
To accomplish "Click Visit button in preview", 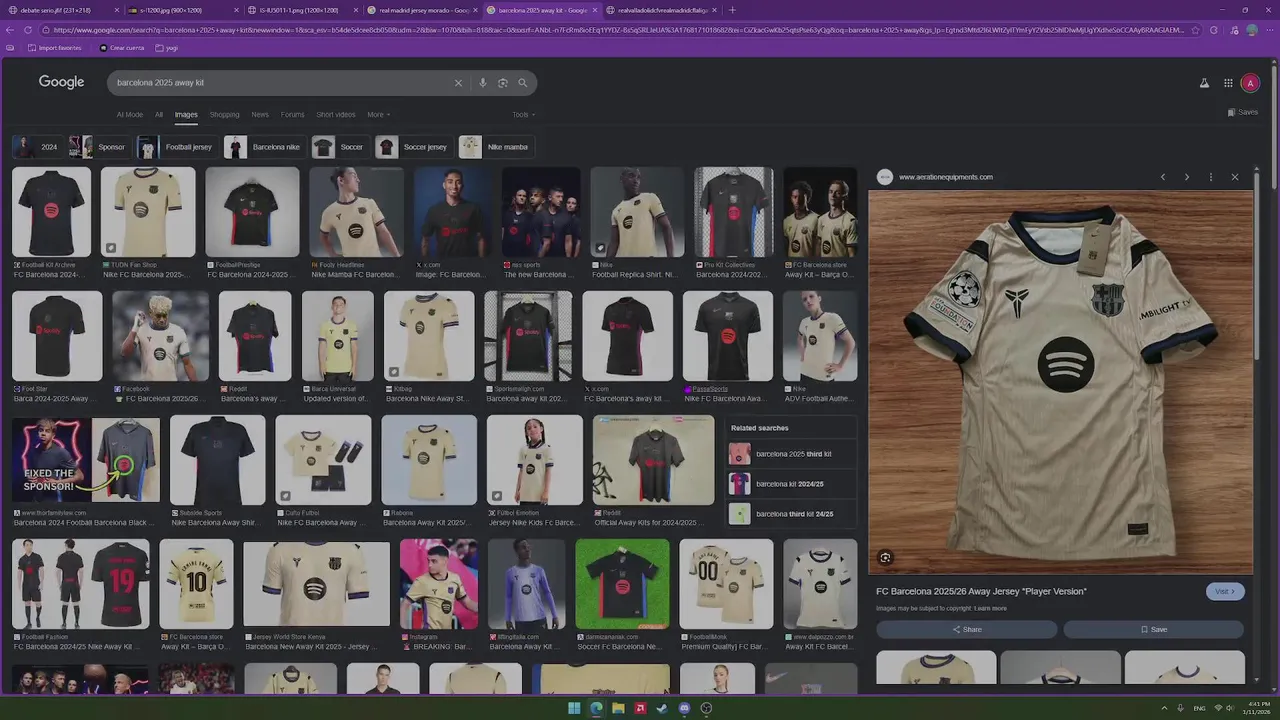I will tap(1225, 591).
